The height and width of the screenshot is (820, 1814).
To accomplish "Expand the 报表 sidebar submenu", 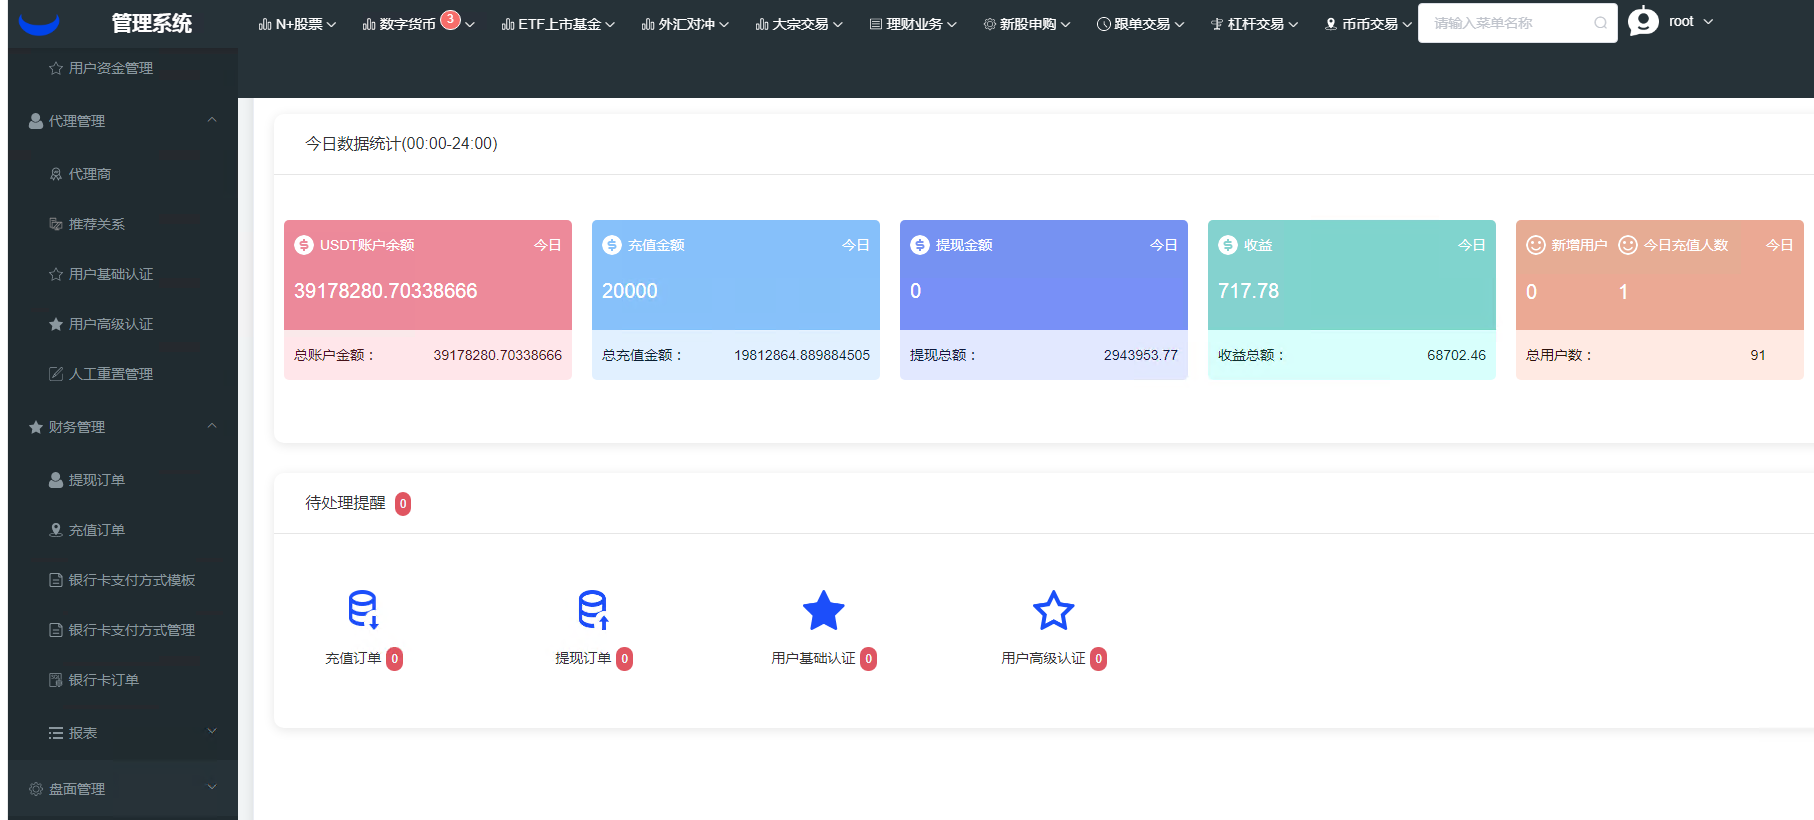I will (x=212, y=732).
